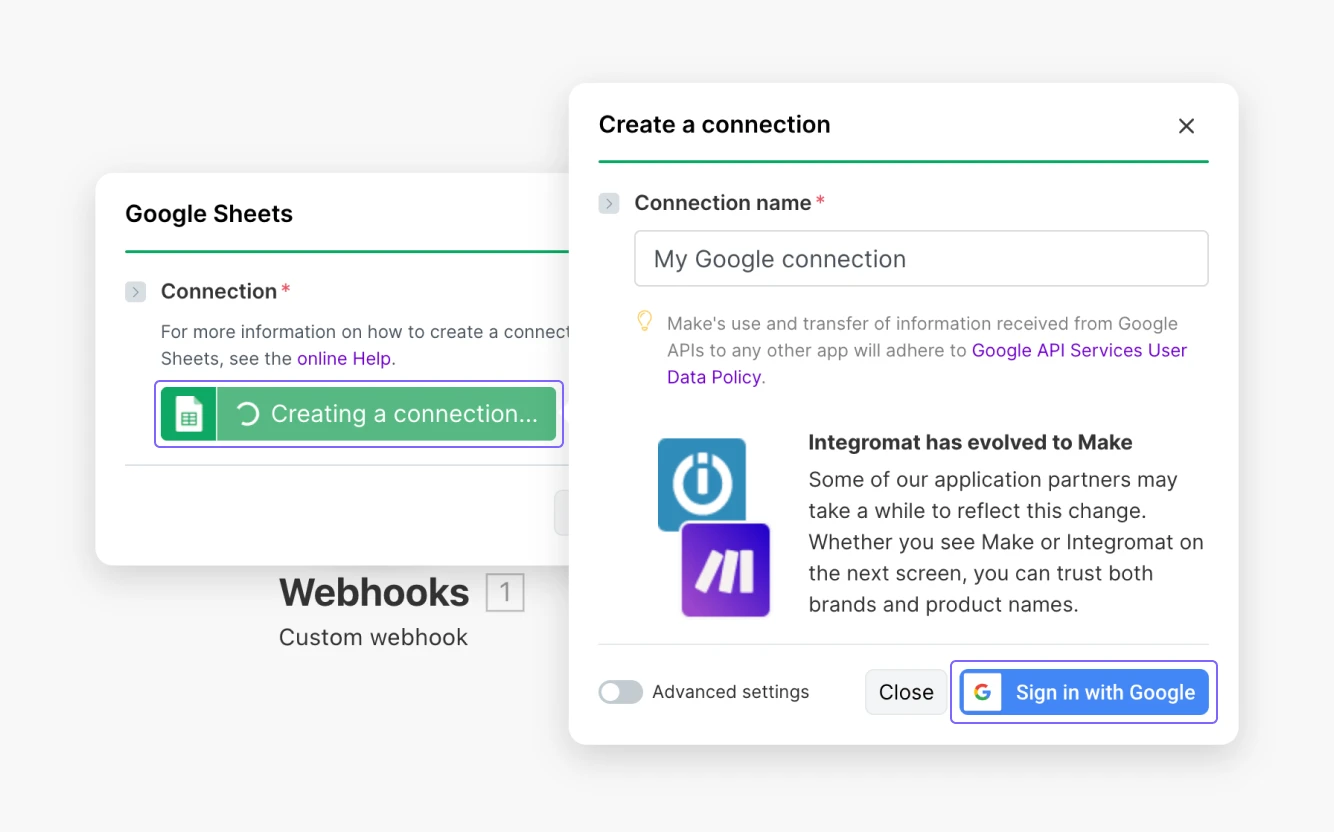Image resolution: width=1334 pixels, height=832 pixels.
Task: Select the Google Sheets panel header
Action: (208, 213)
